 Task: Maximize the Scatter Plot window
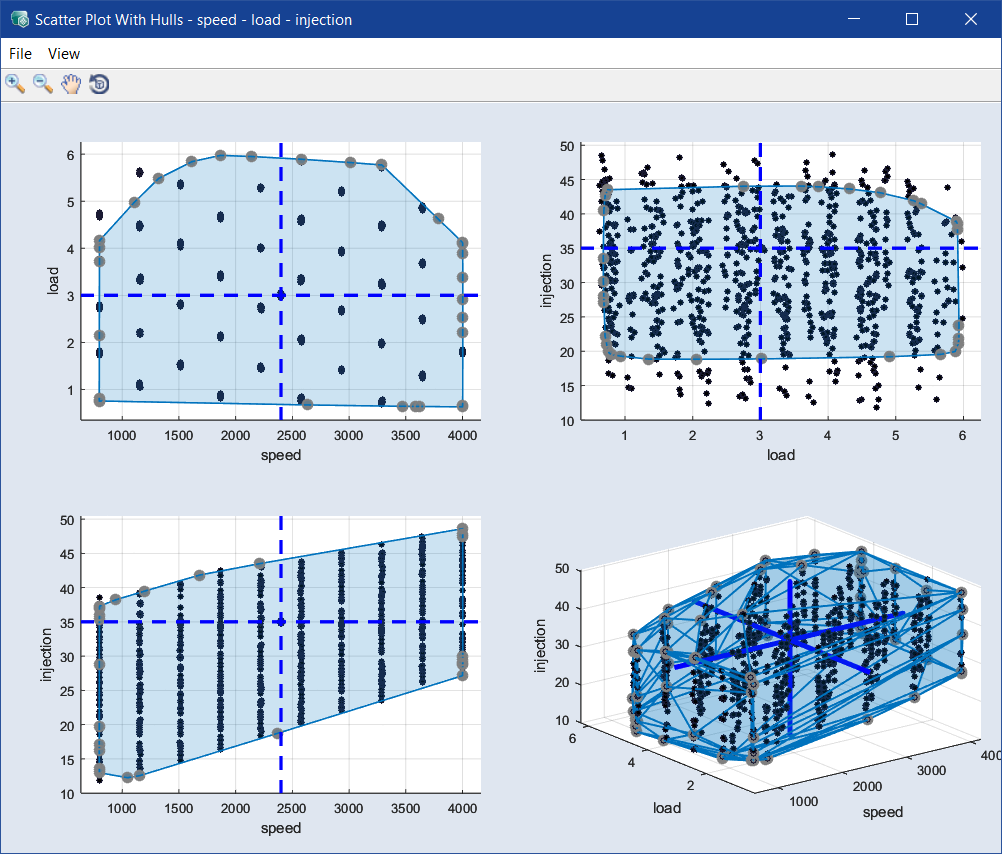911,19
